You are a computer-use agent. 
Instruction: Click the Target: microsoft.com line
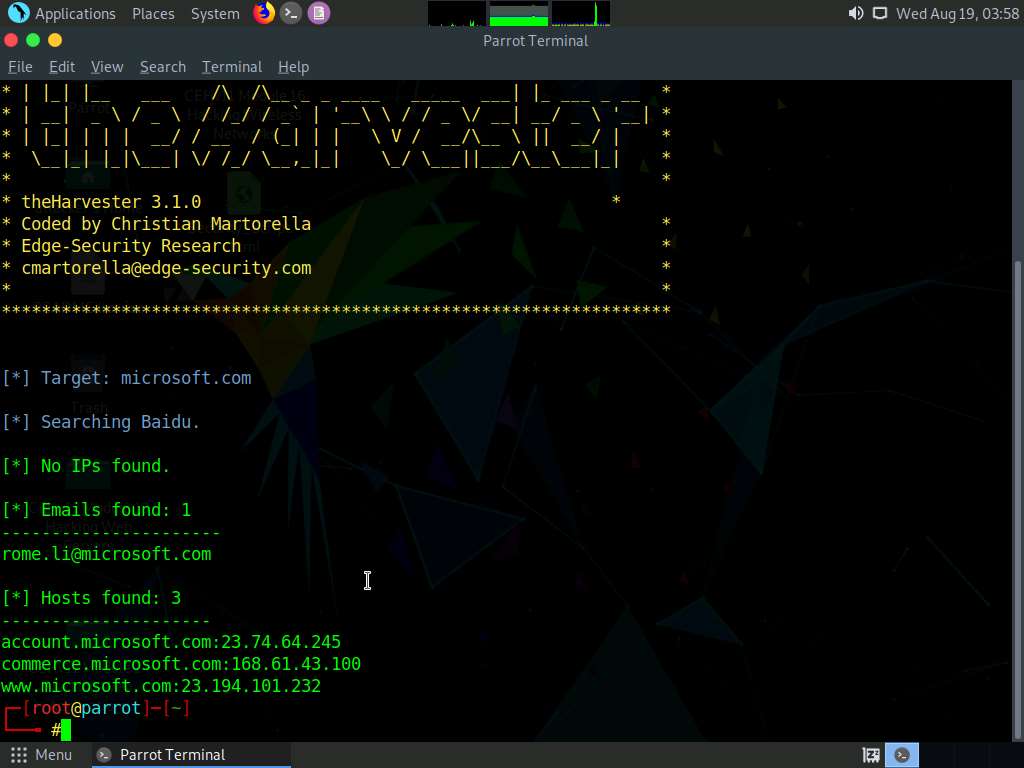point(127,378)
